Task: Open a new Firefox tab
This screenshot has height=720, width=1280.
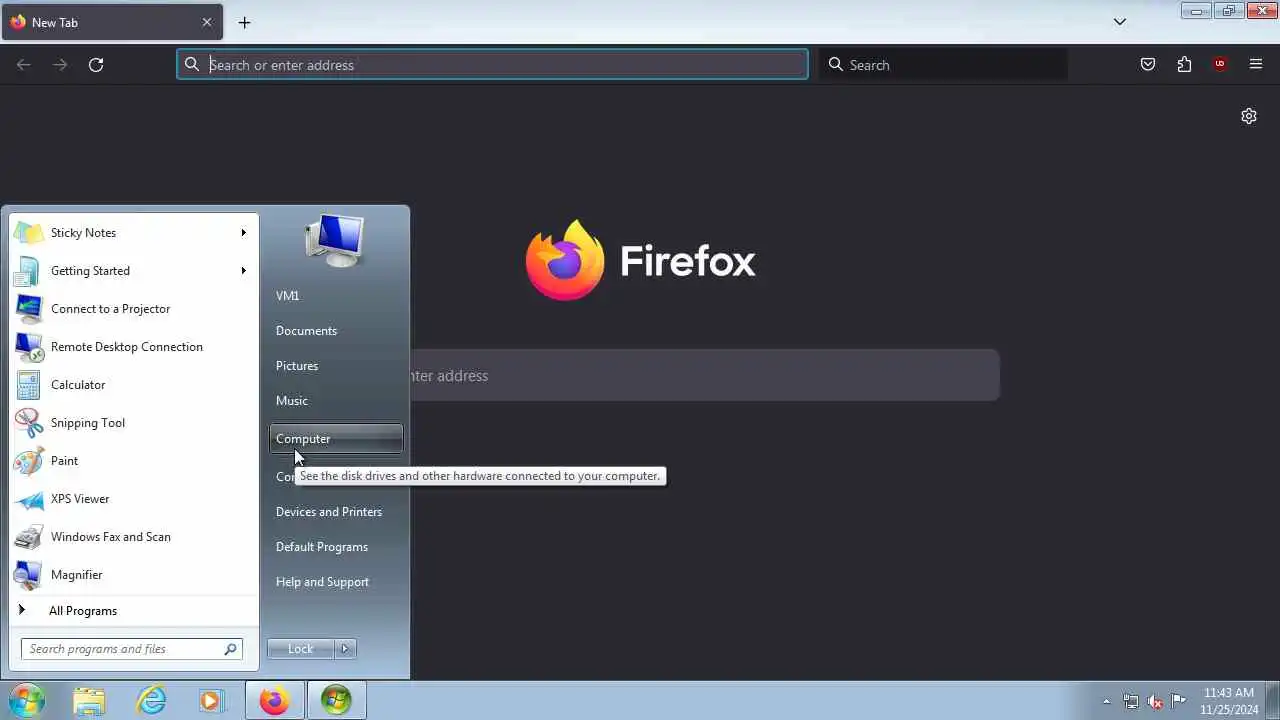Action: click(244, 22)
